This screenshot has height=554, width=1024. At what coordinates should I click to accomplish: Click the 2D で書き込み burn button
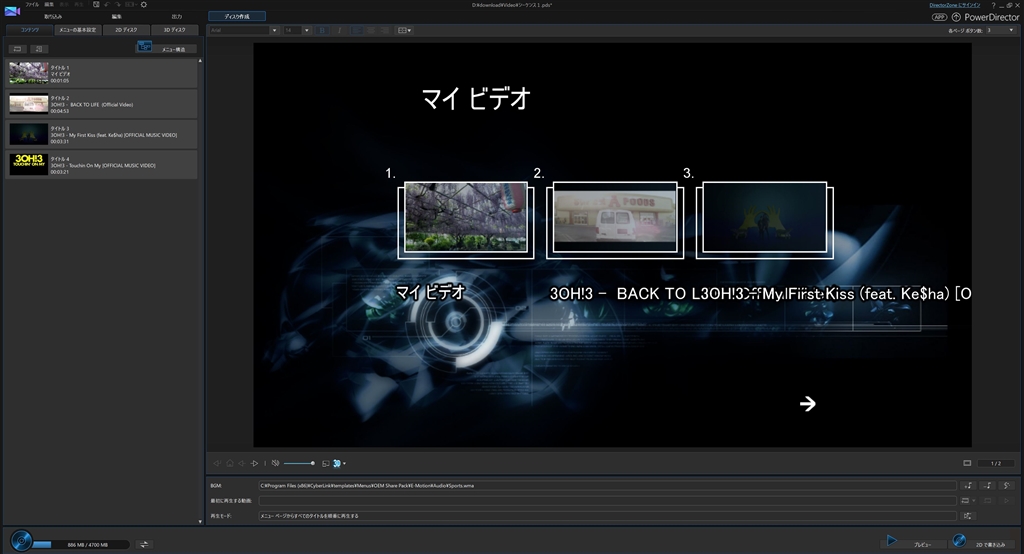click(980, 541)
